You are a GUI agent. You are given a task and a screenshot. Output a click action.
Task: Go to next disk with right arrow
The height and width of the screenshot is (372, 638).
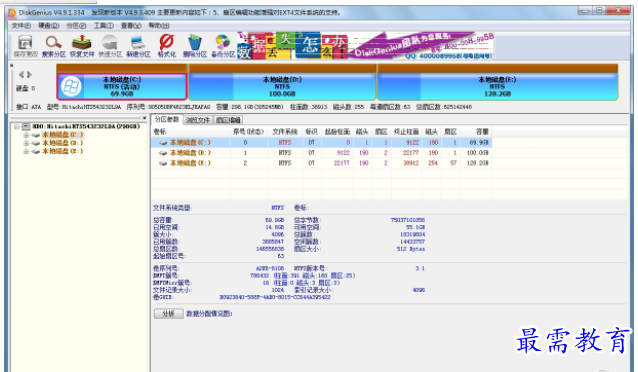pyautogui.click(x=29, y=74)
